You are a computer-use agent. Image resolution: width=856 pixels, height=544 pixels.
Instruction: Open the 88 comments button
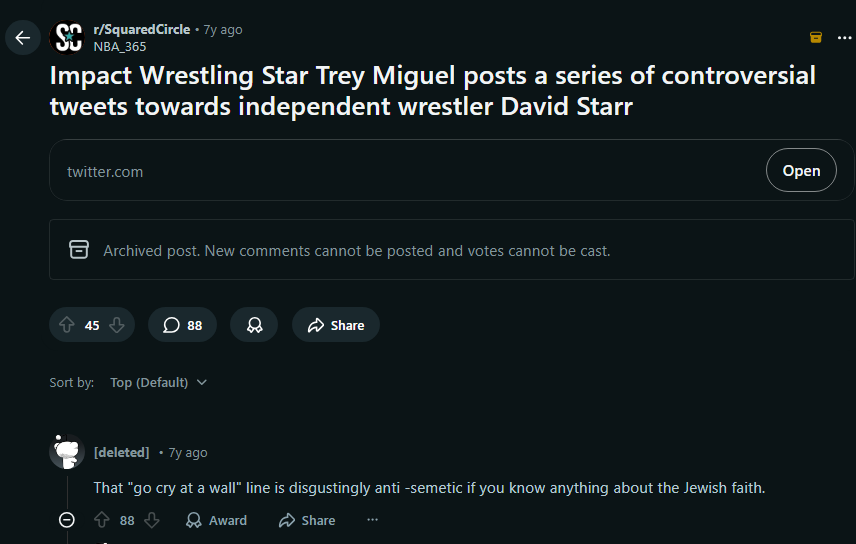click(182, 325)
